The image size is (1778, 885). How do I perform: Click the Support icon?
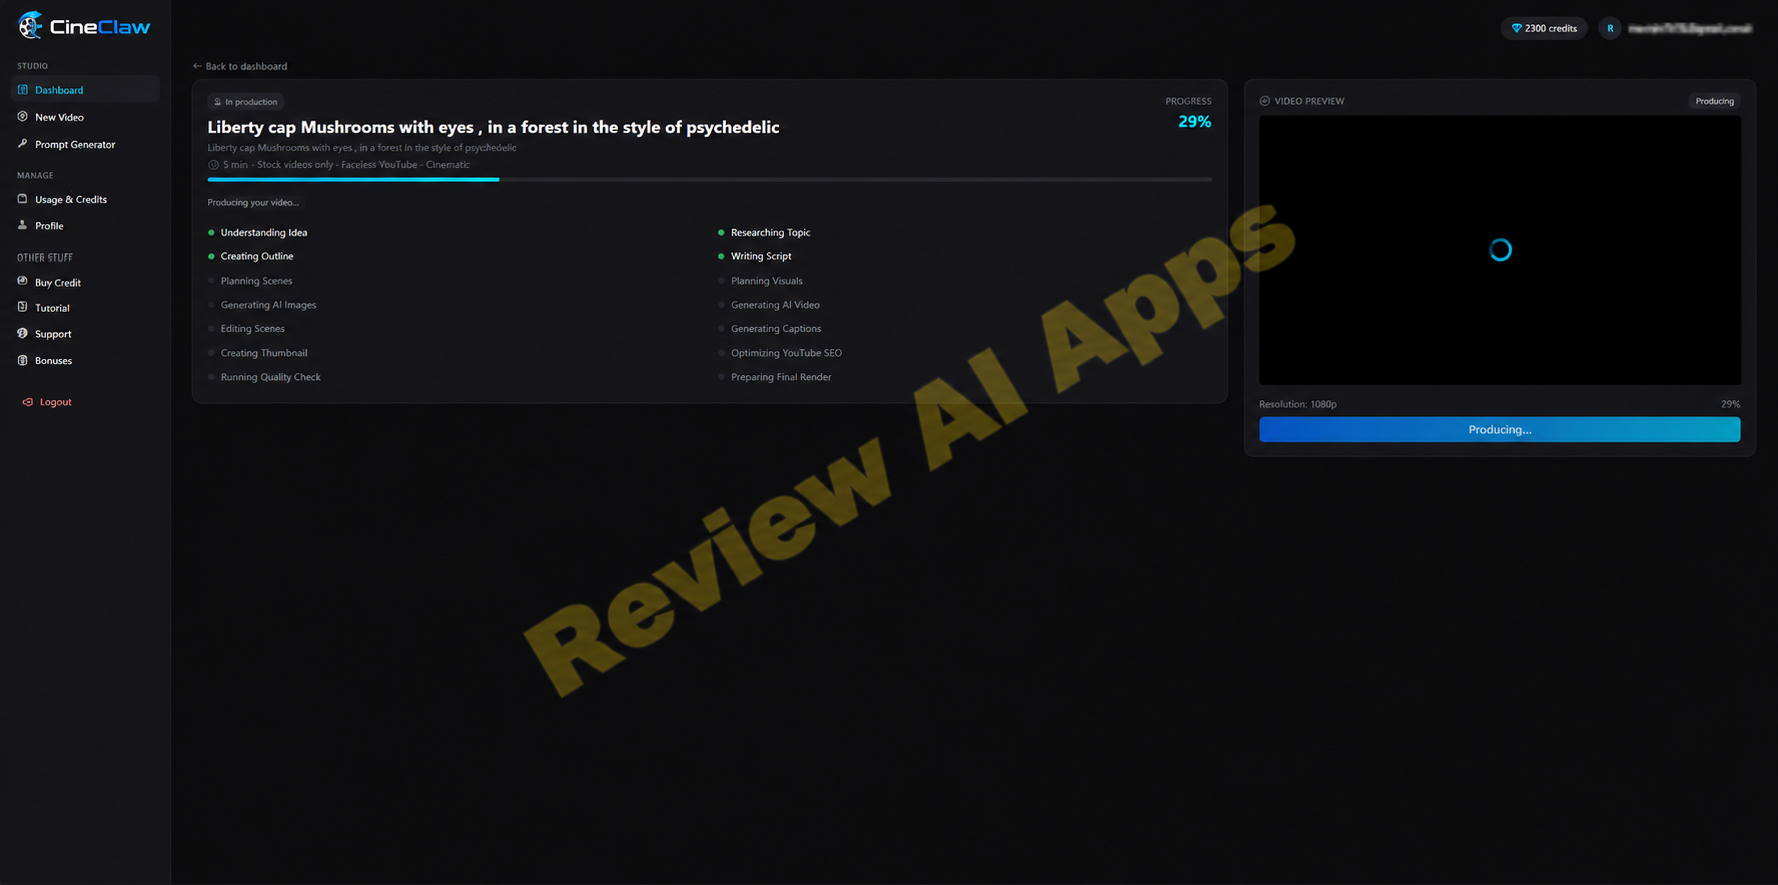[23, 334]
